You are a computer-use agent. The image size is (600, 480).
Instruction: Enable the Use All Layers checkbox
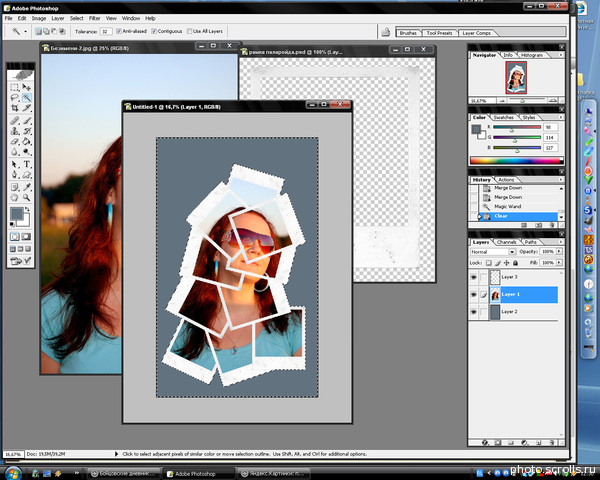tap(189, 31)
